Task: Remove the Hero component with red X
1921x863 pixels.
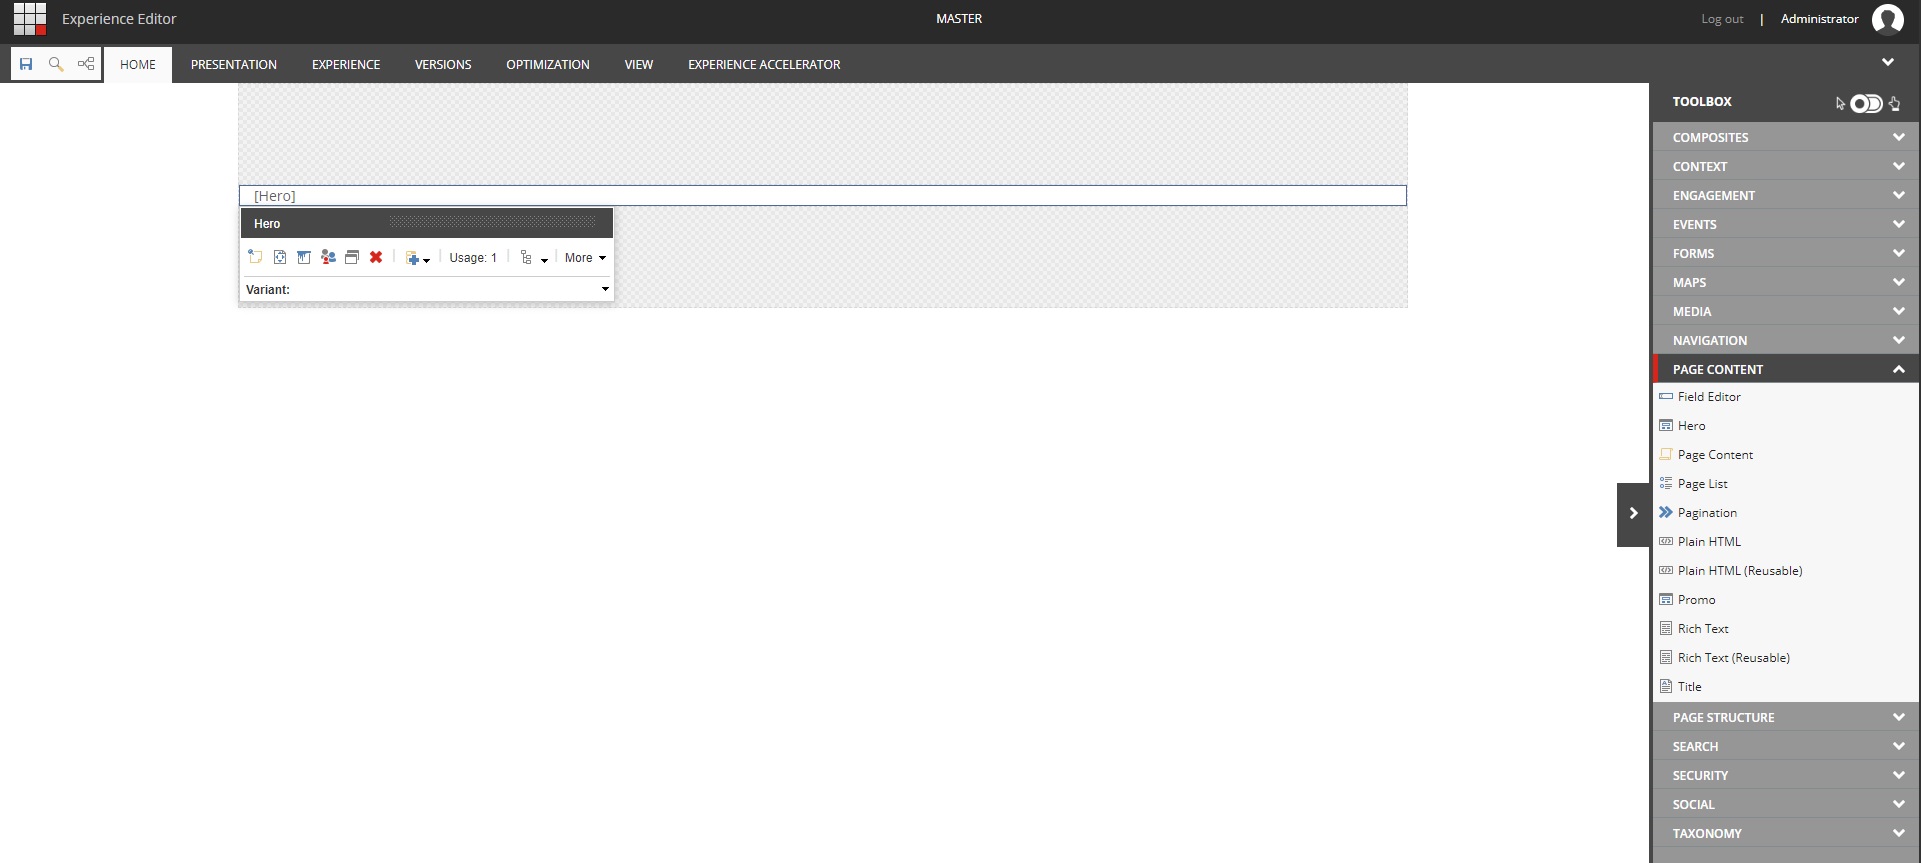Action: (x=376, y=257)
